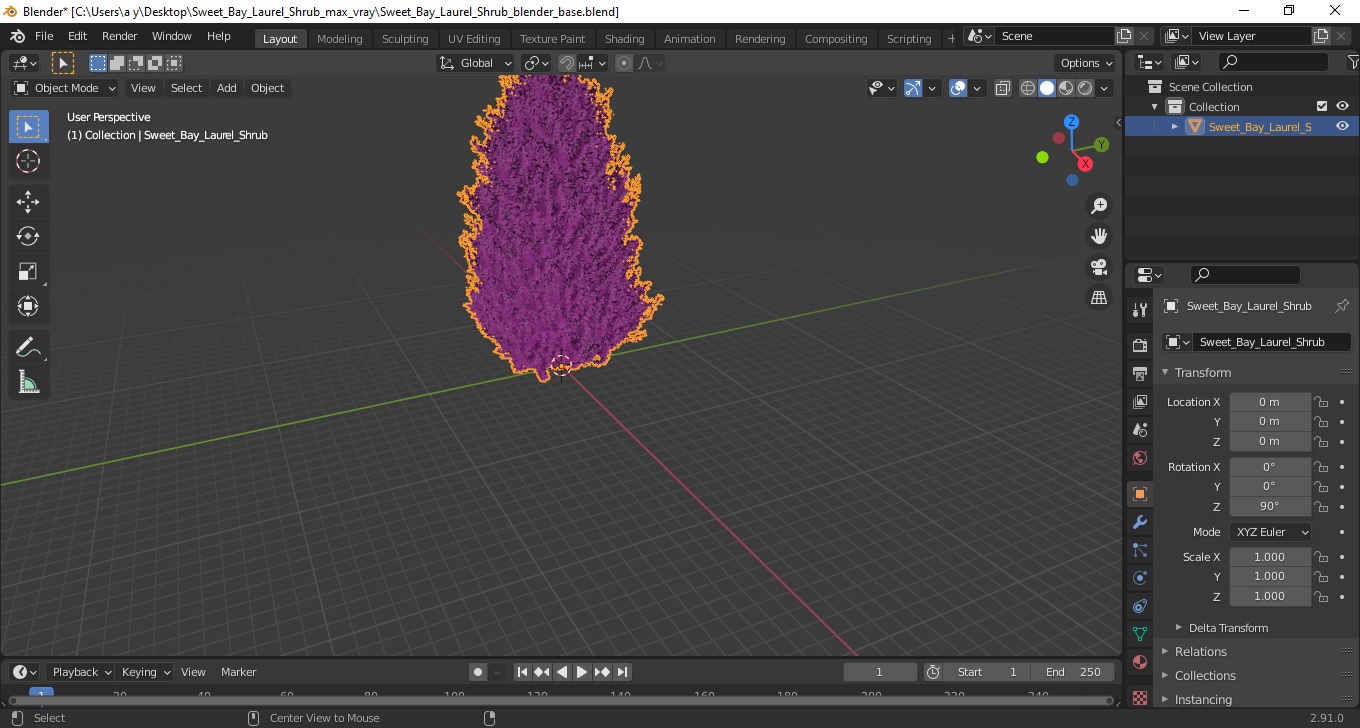Switch to the Sculpting workspace tab

click(405, 38)
